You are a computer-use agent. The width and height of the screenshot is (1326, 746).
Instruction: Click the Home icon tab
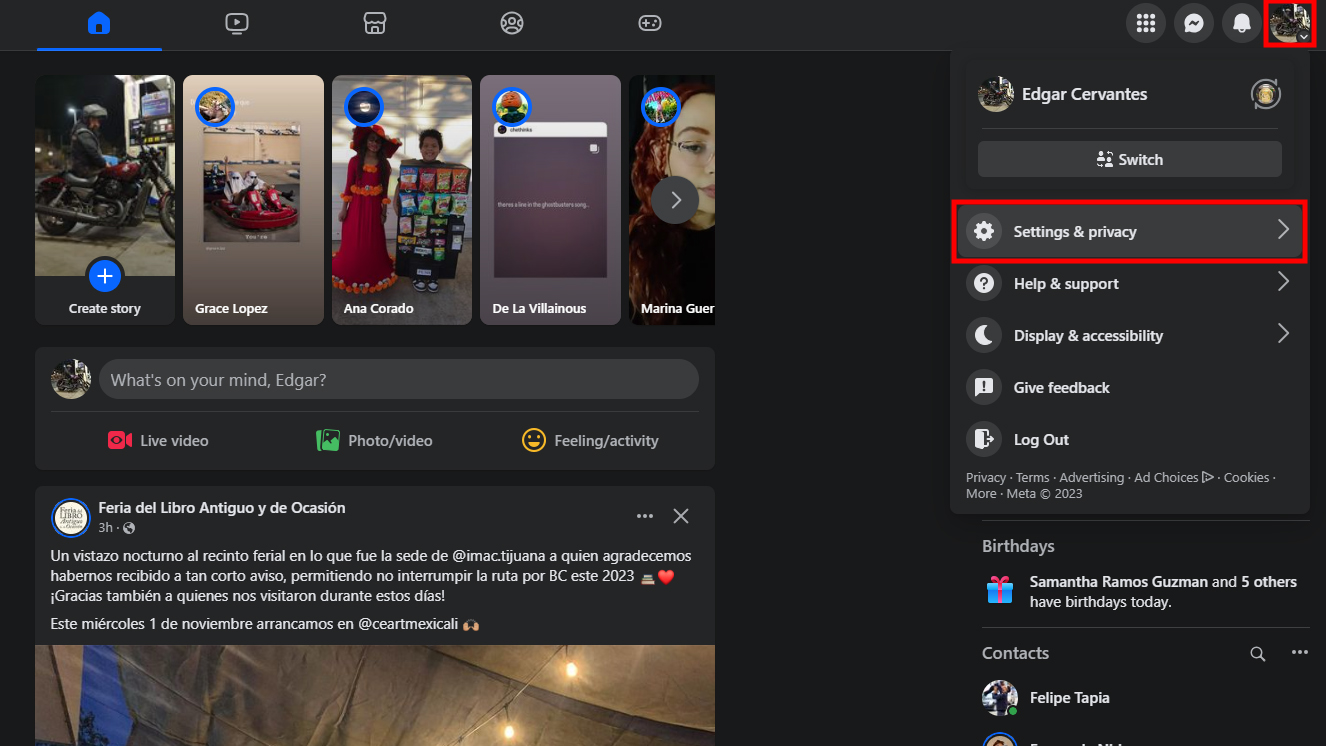[x=99, y=23]
